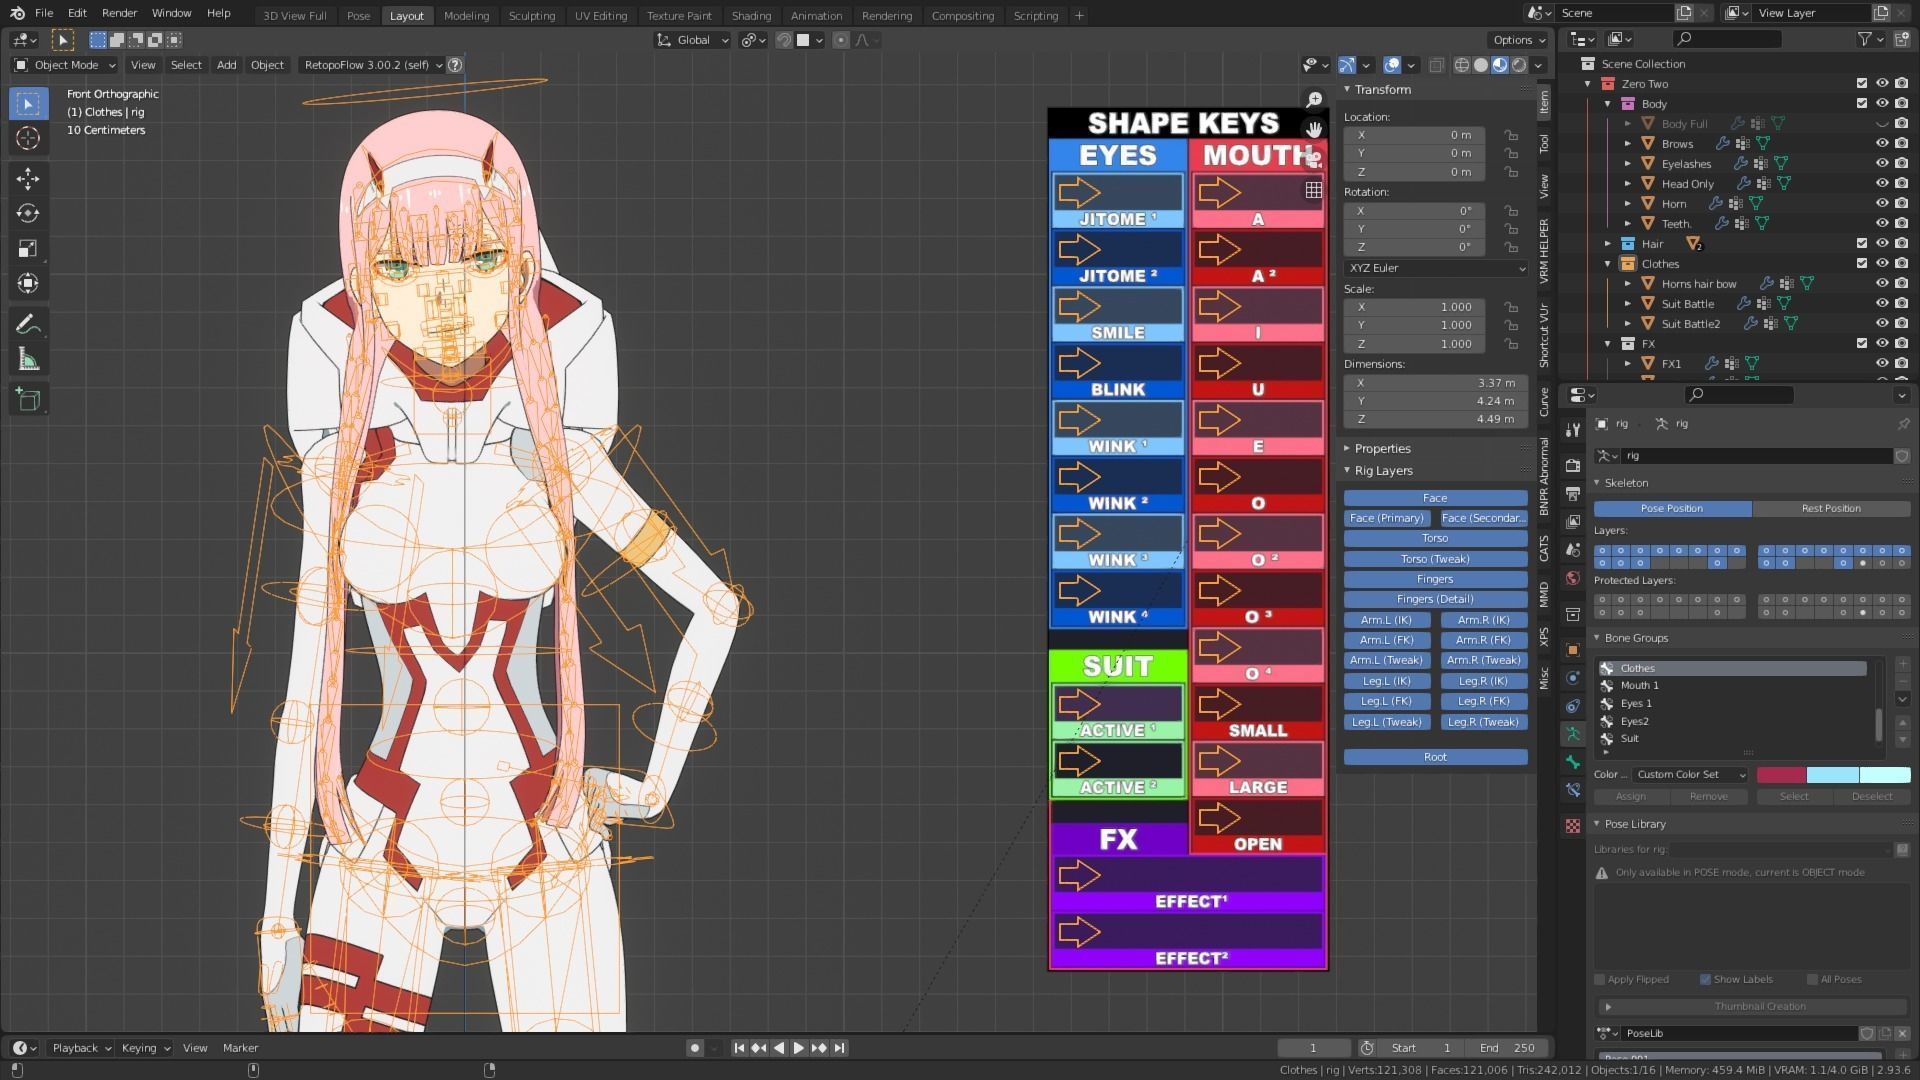Open the Global orientation dropdown
This screenshot has width=1920, height=1080.
[693, 40]
